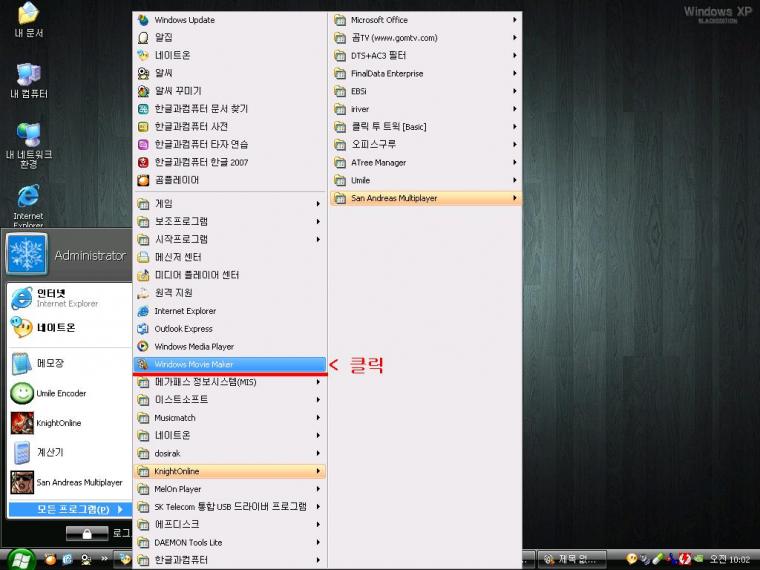This screenshot has height=570, width=760.
Task: Expand the DAEMON Tools Lite folder
Action: 229,542
